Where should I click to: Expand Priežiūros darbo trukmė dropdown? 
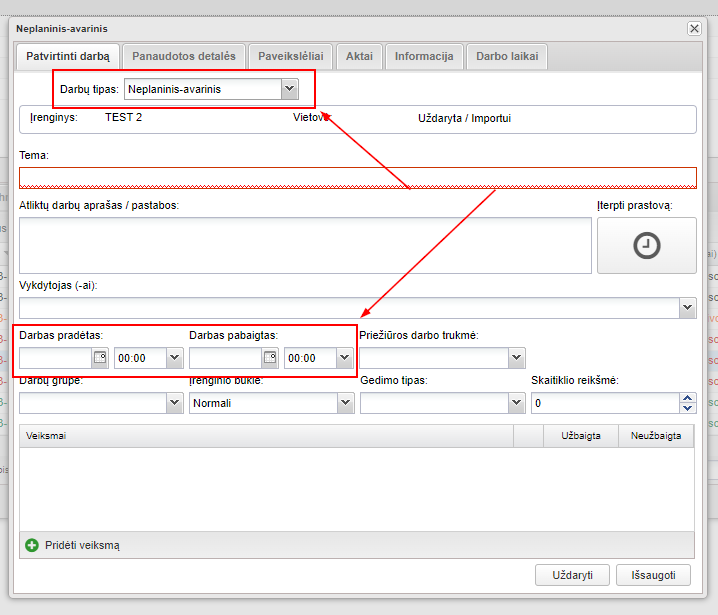point(516,357)
